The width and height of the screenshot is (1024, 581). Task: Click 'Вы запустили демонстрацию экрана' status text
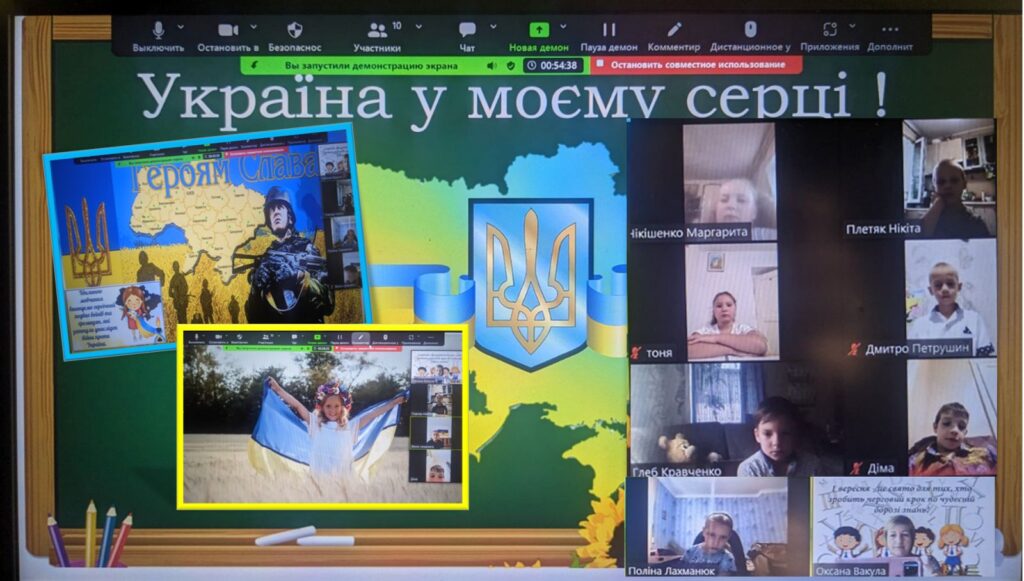click(x=371, y=65)
